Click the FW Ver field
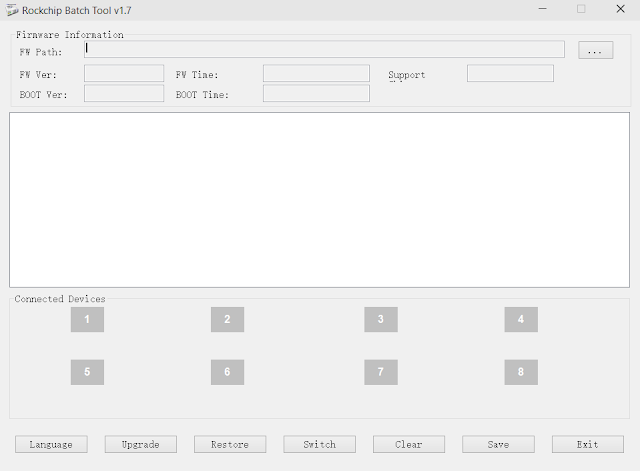Image resolution: width=640 pixels, height=471 pixels. click(124, 73)
